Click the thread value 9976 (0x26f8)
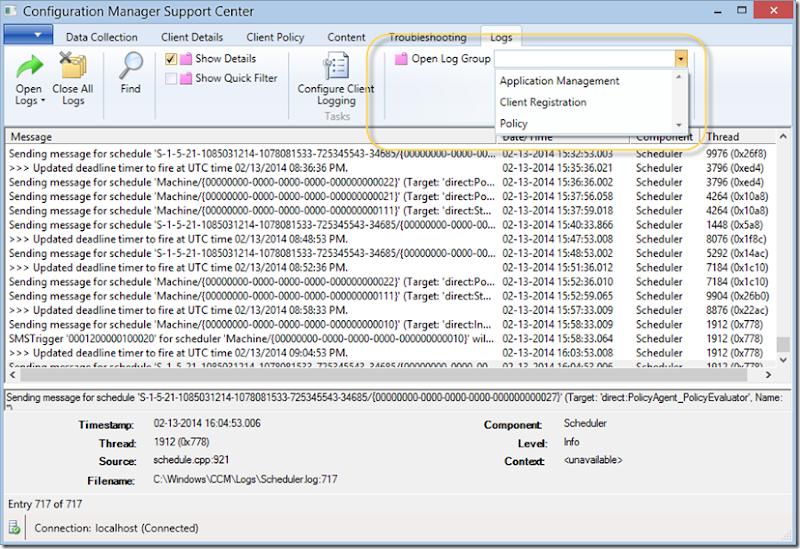Viewport: 800px width, 549px height. (x=736, y=154)
